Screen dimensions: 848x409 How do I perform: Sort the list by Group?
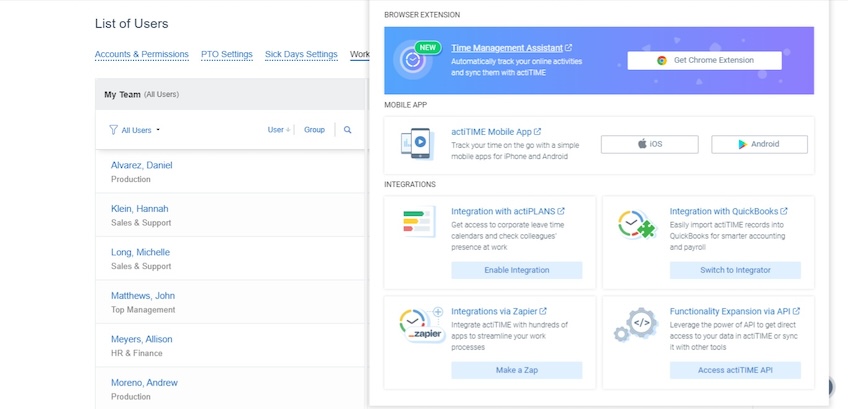314,130
